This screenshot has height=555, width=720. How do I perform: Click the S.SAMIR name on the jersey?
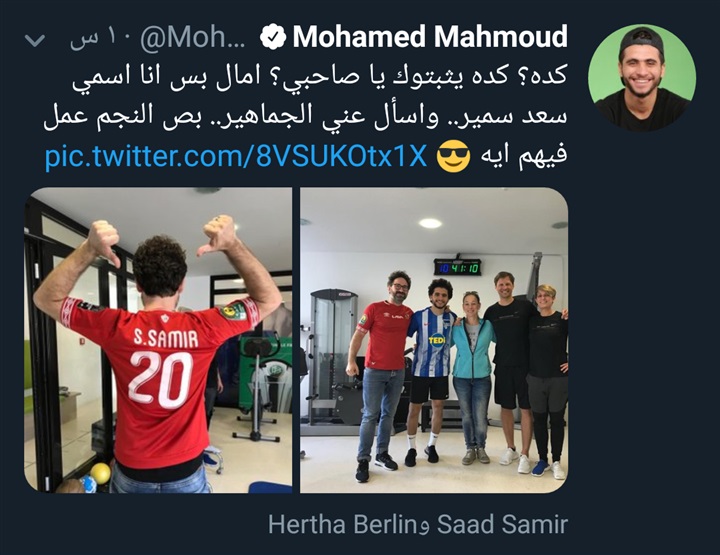click(x=166, y=338)
